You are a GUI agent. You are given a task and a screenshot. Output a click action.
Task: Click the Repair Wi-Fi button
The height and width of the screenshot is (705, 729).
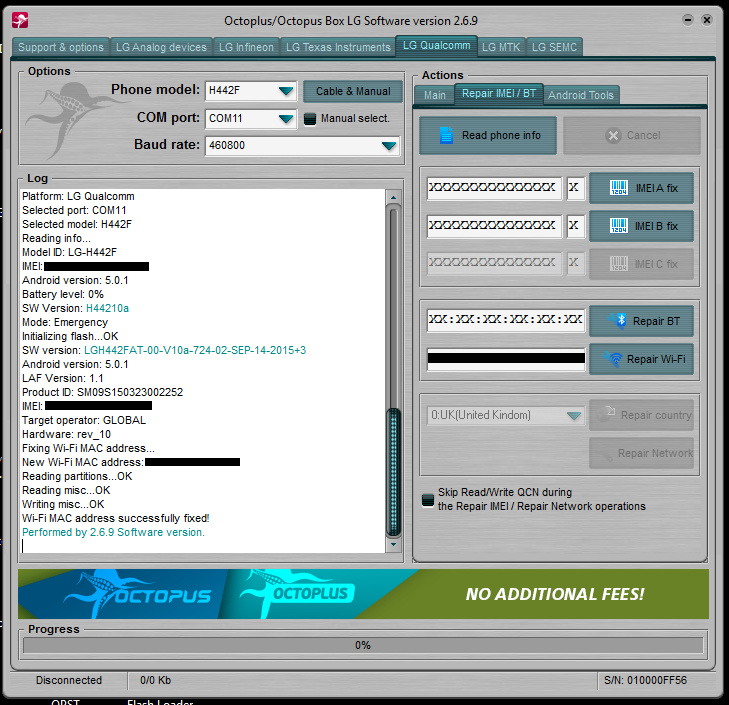coord(641,359)
